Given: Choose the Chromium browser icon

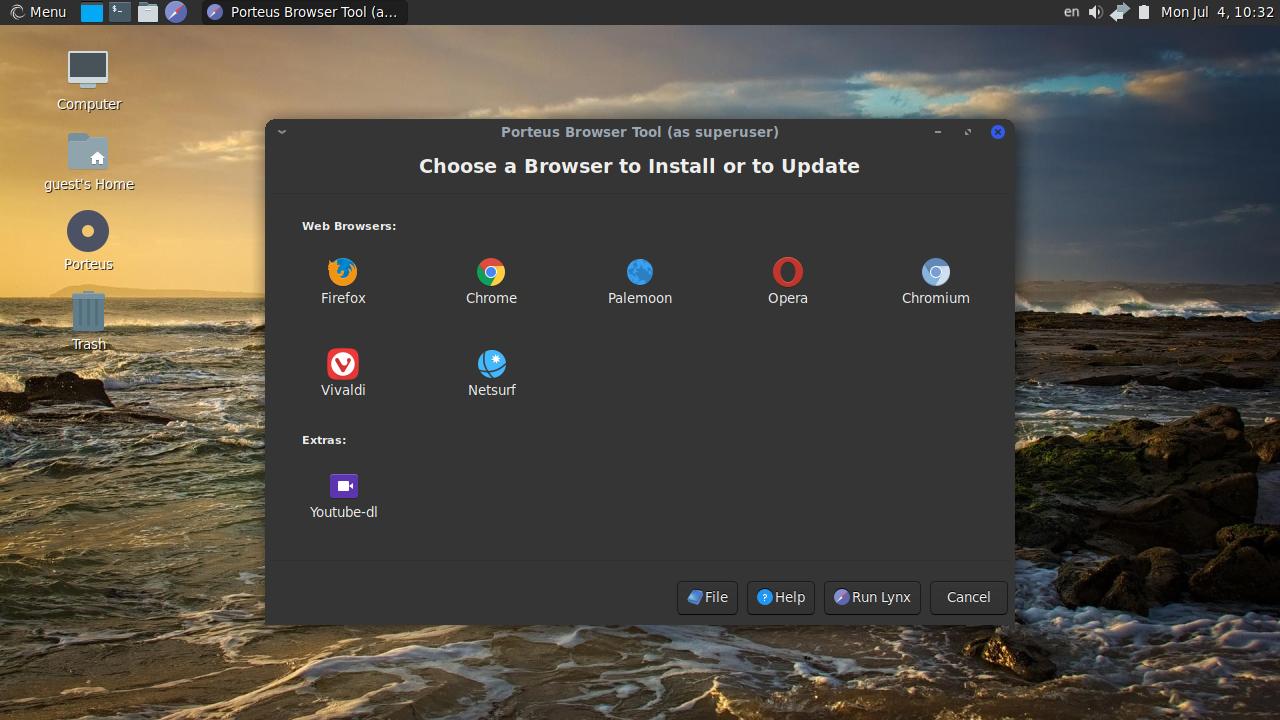Looking at the screenshot, I should 936,272.
